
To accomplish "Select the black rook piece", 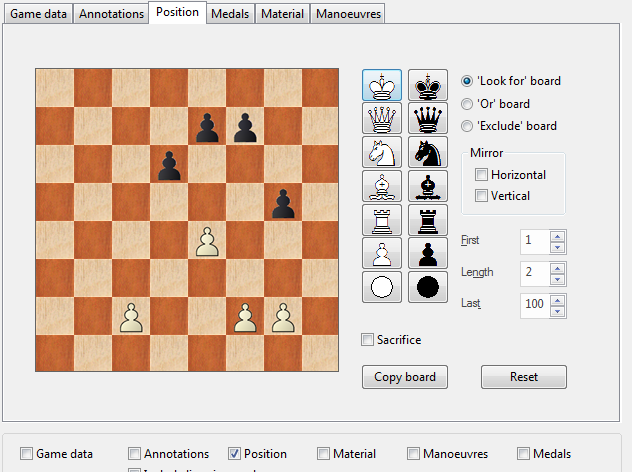I will (x=428, y=220).
